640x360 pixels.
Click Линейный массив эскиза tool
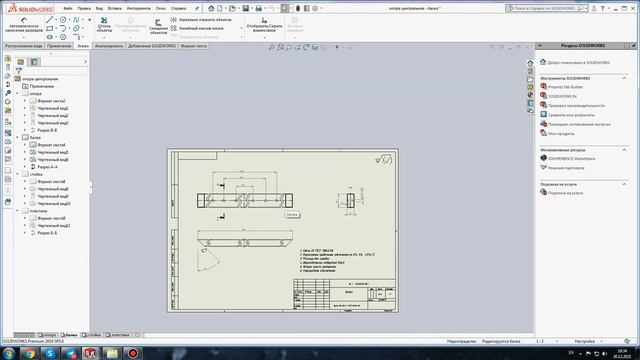(x=197, y=29)
